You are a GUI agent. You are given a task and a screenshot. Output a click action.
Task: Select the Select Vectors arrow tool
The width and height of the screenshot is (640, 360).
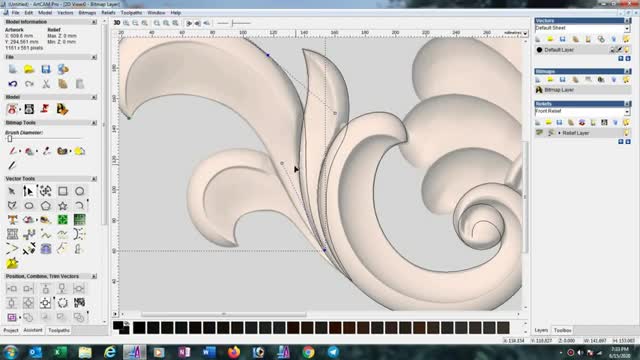[12, 191]
